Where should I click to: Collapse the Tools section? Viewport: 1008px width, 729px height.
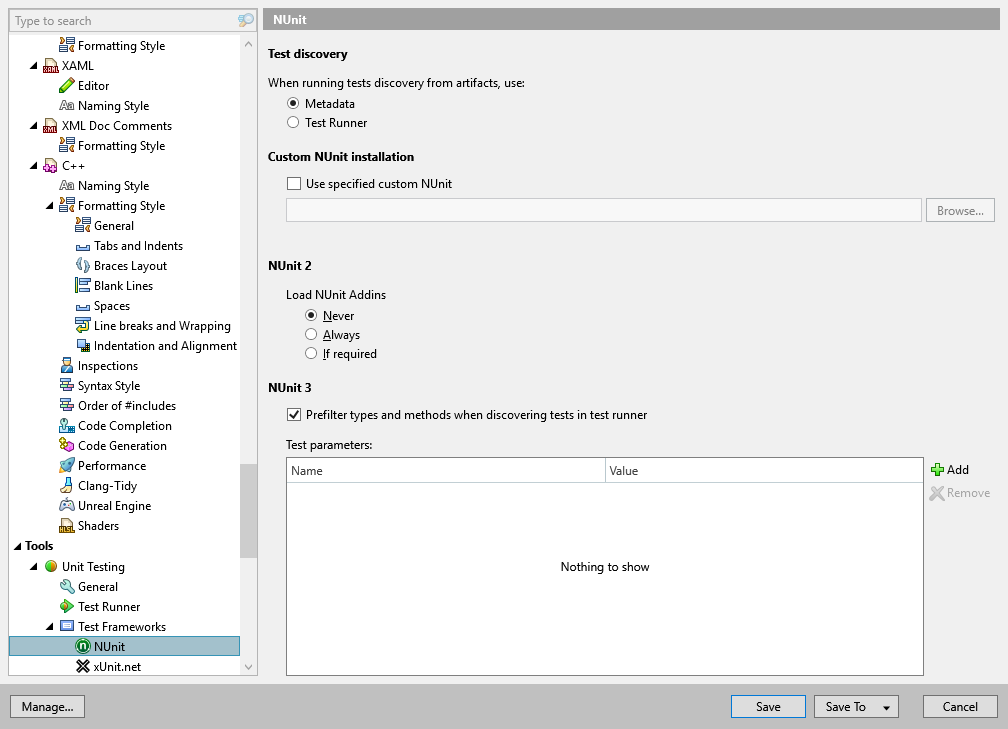(x=17, y=546)
